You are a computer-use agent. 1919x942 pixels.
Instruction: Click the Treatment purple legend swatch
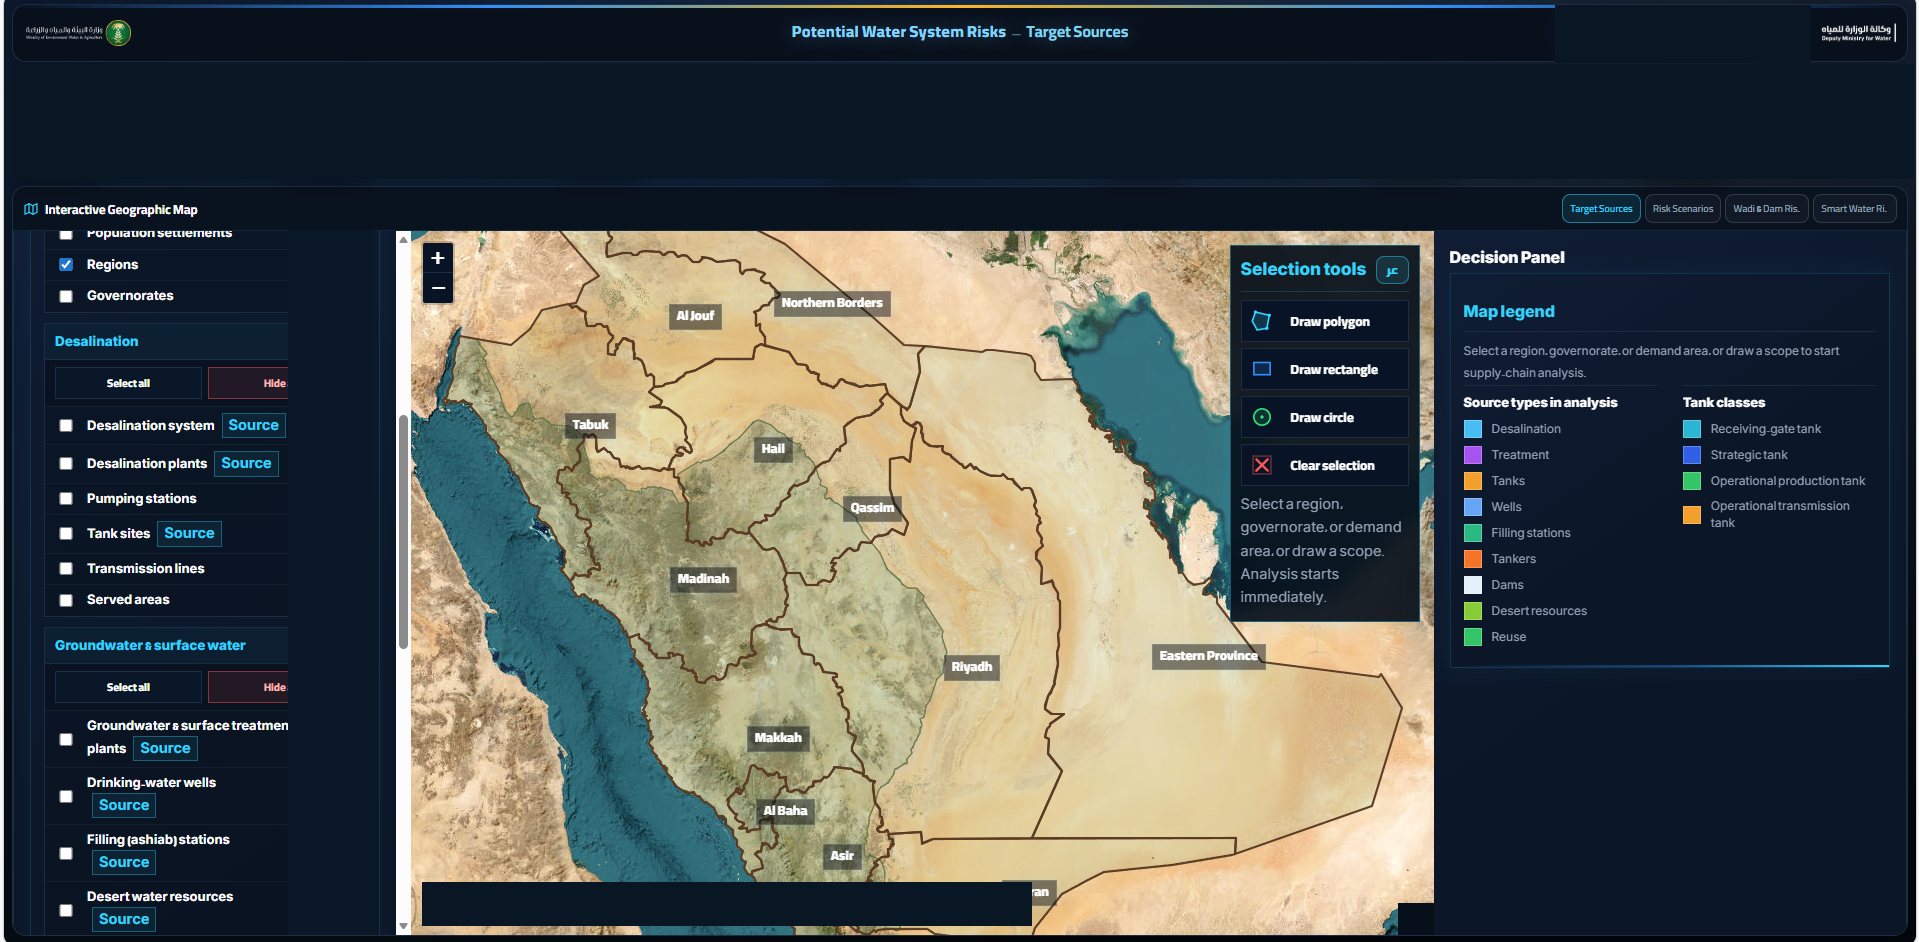click(x=1473, y=455)
